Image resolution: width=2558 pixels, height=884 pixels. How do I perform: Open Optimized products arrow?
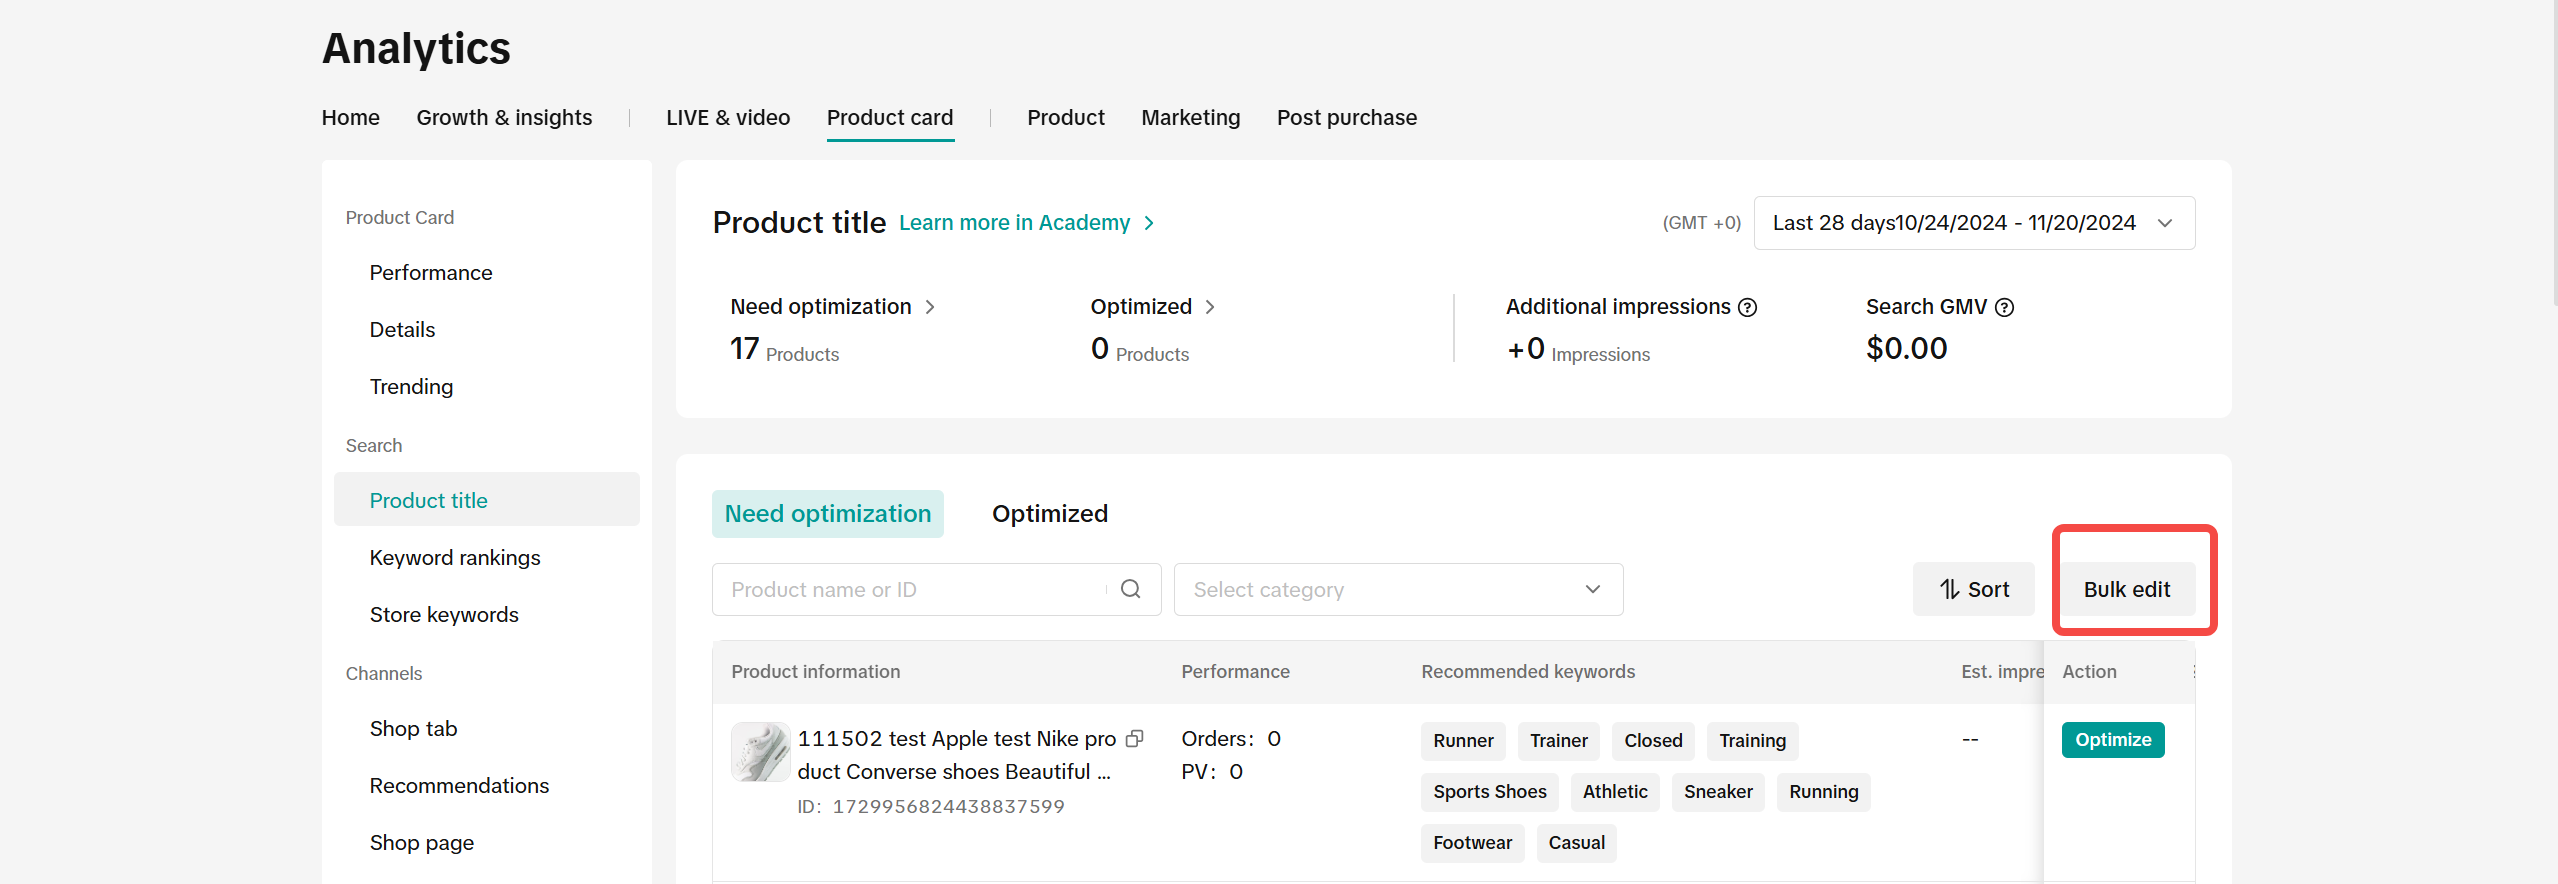click(1210, 307)
